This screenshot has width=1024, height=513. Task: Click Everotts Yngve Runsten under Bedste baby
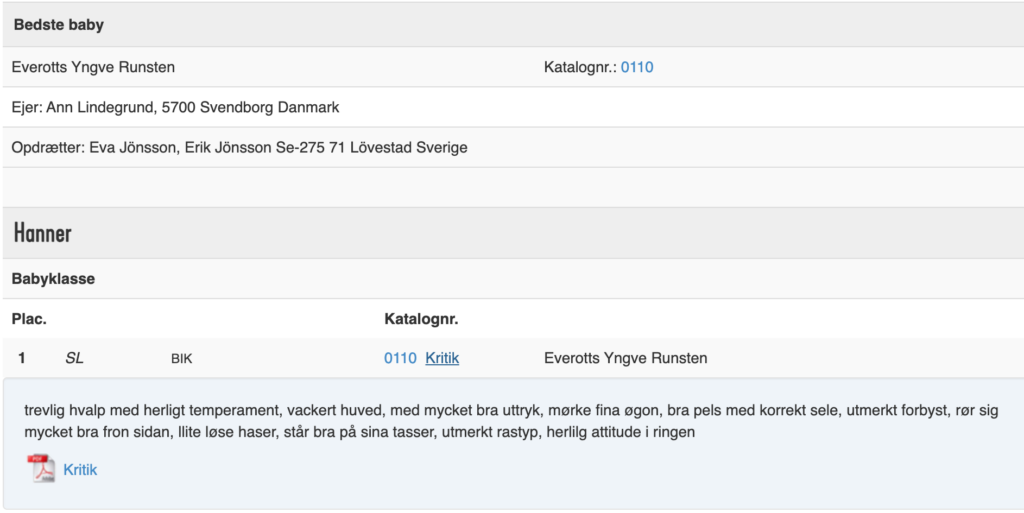pyautogui.click(x=93, y=67)
